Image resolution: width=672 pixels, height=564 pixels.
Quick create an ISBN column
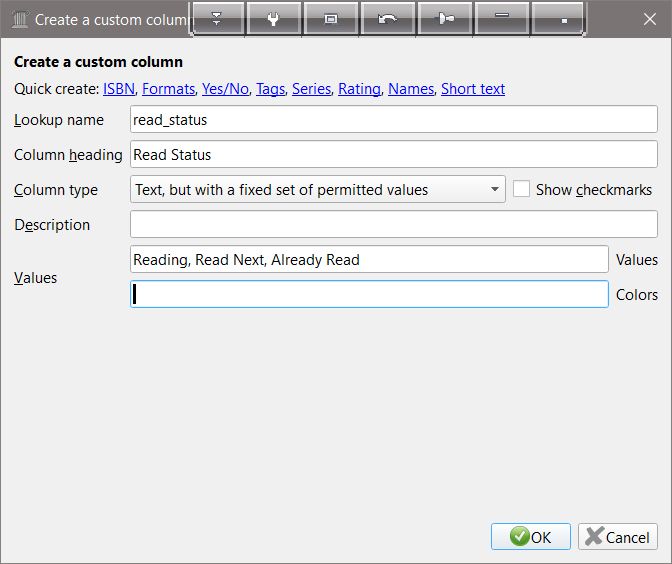point(119,89)
